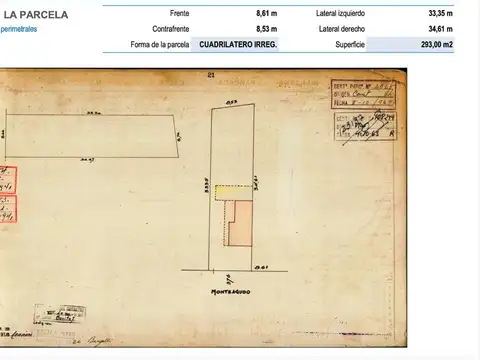Click the 'Lateral derecho' label
The image size is (480, 360).
pyautogui.click(x=342, y=29)
